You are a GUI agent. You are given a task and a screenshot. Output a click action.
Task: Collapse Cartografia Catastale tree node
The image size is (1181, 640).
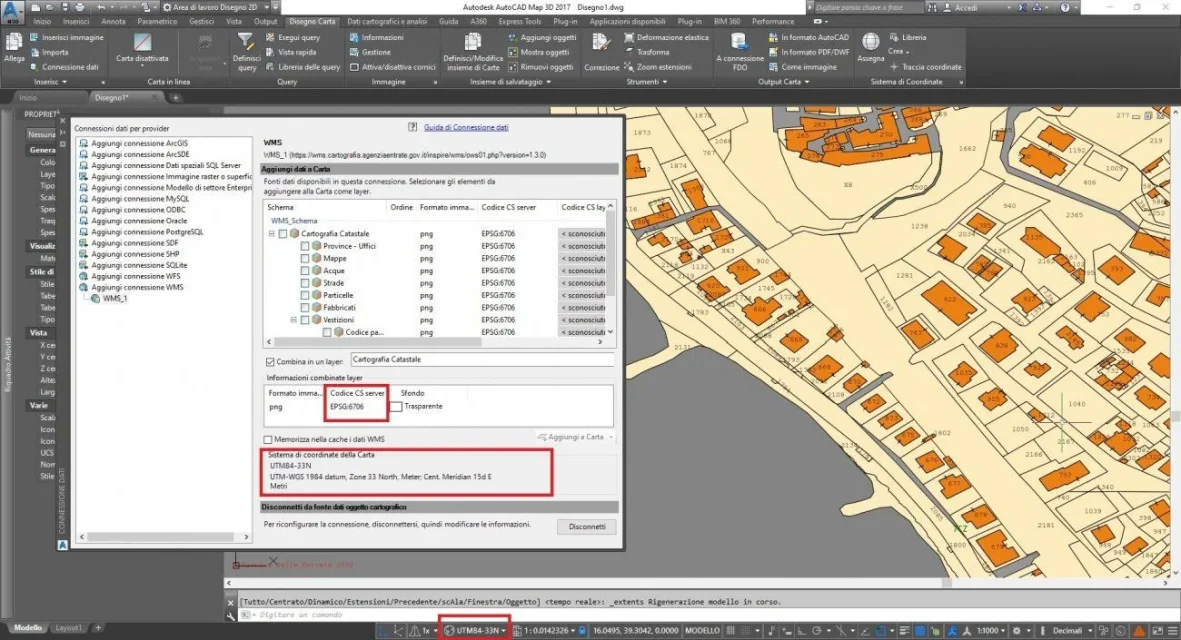pyautogui.click(x=271, y=234)
